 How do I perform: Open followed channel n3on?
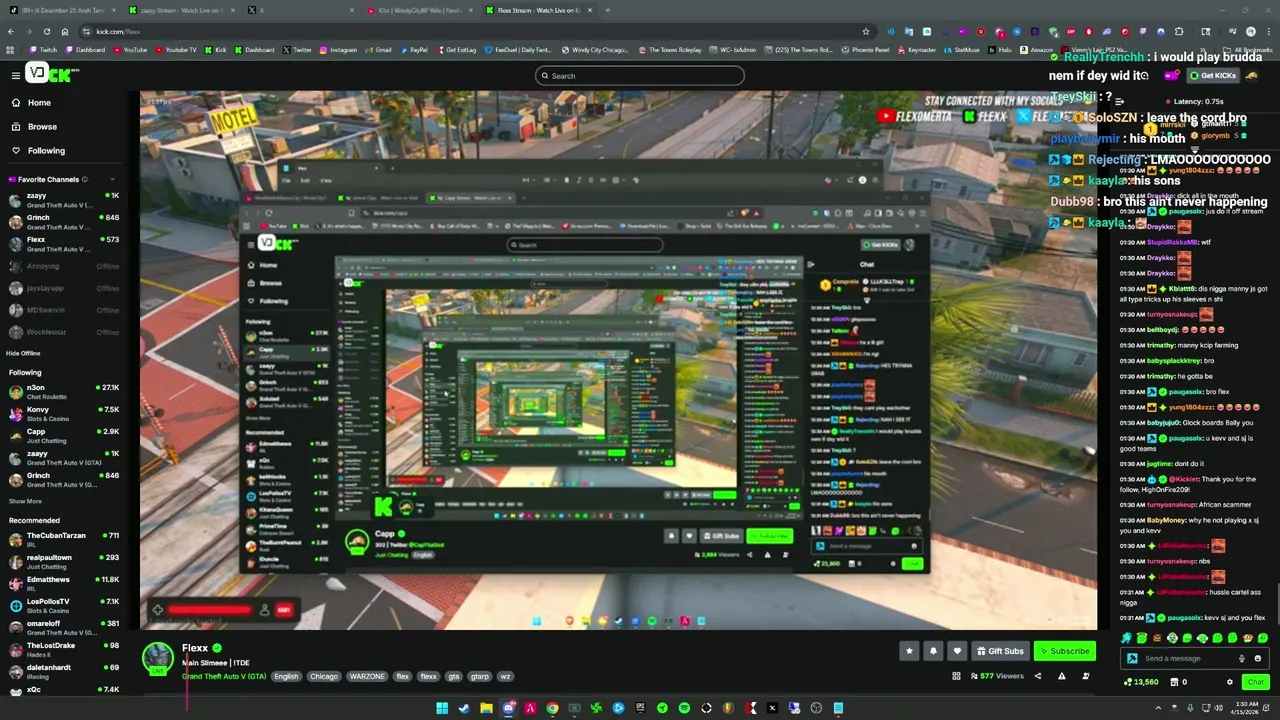[64, 391]
